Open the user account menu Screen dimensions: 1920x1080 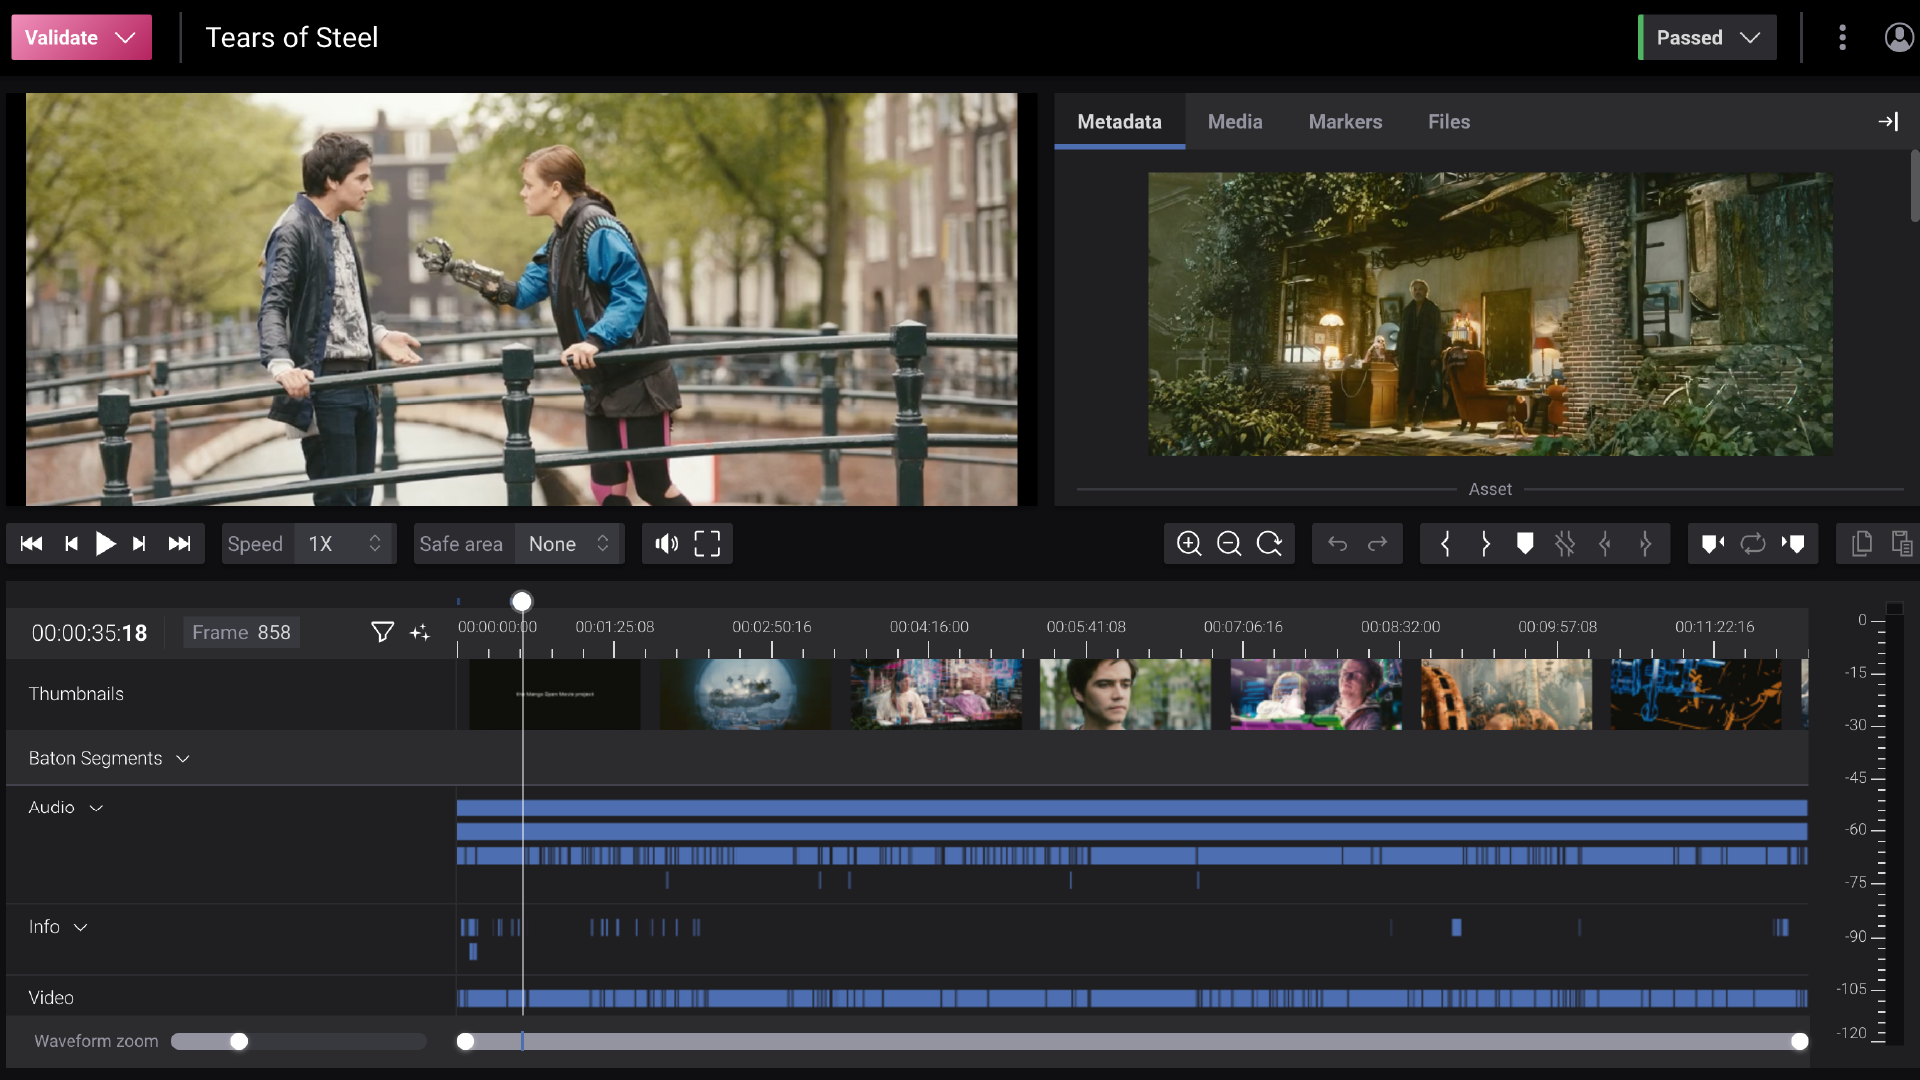(1899, 38)
